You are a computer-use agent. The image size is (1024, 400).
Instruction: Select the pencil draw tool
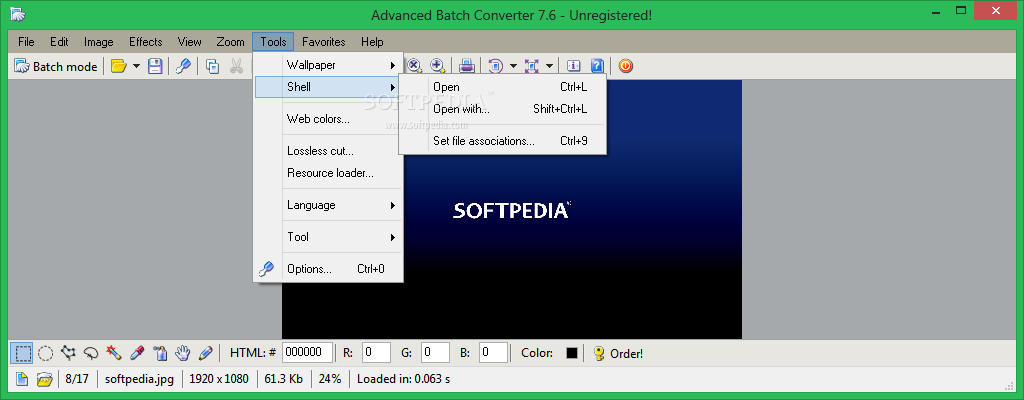206,354
